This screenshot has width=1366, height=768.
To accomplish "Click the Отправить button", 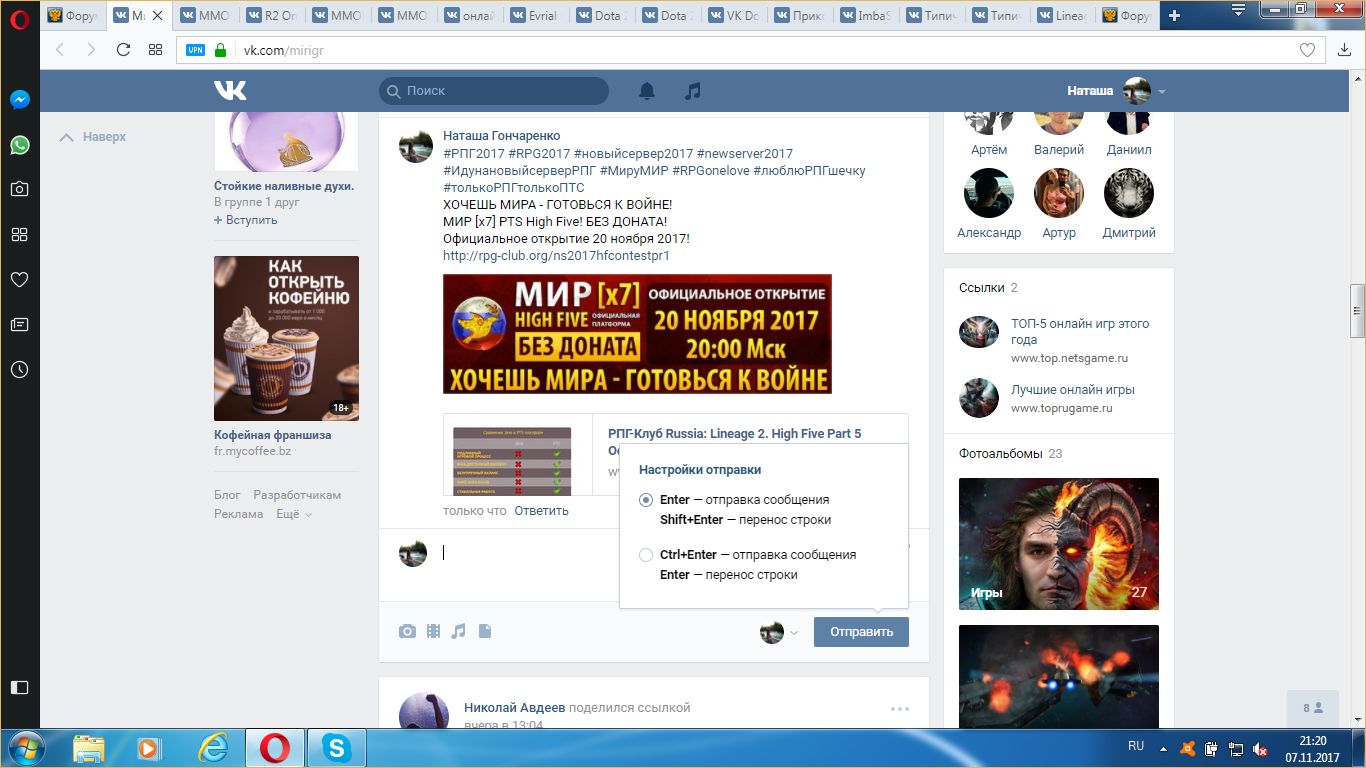I will [860, 632].
